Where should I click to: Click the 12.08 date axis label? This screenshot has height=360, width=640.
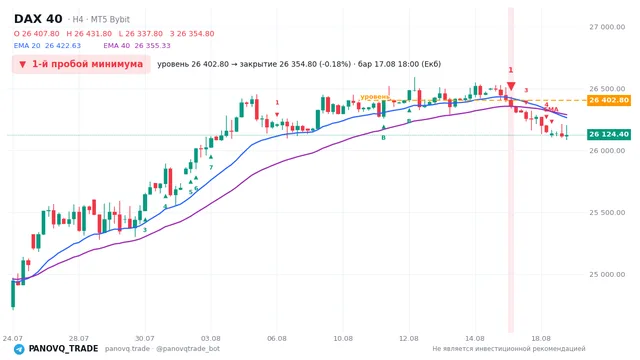coord(409,338)
